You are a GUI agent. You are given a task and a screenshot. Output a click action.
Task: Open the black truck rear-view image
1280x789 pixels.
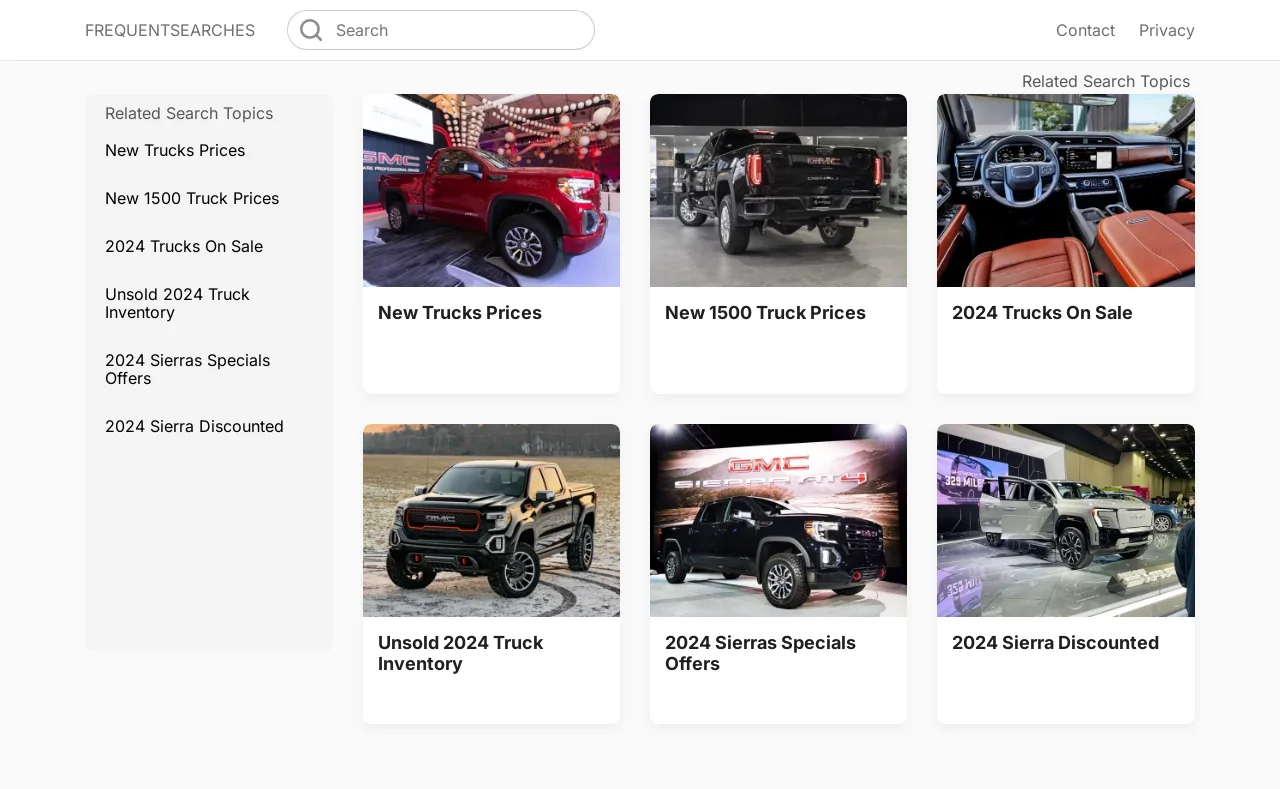click(778, 190)
